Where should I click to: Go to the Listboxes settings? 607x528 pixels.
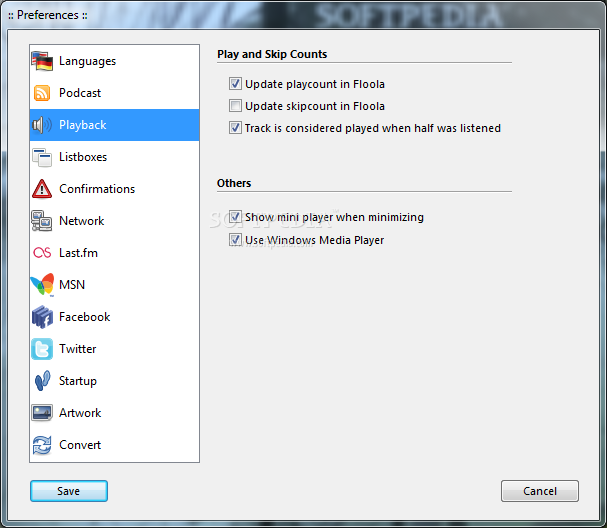(83, 157)
